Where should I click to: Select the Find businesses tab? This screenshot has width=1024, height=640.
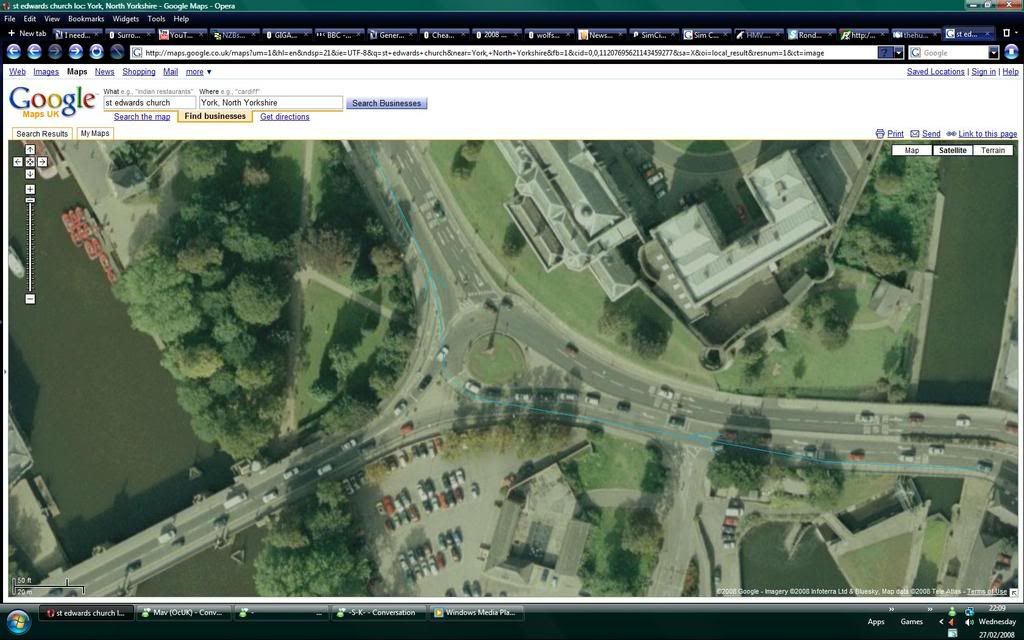pos(215,116)
